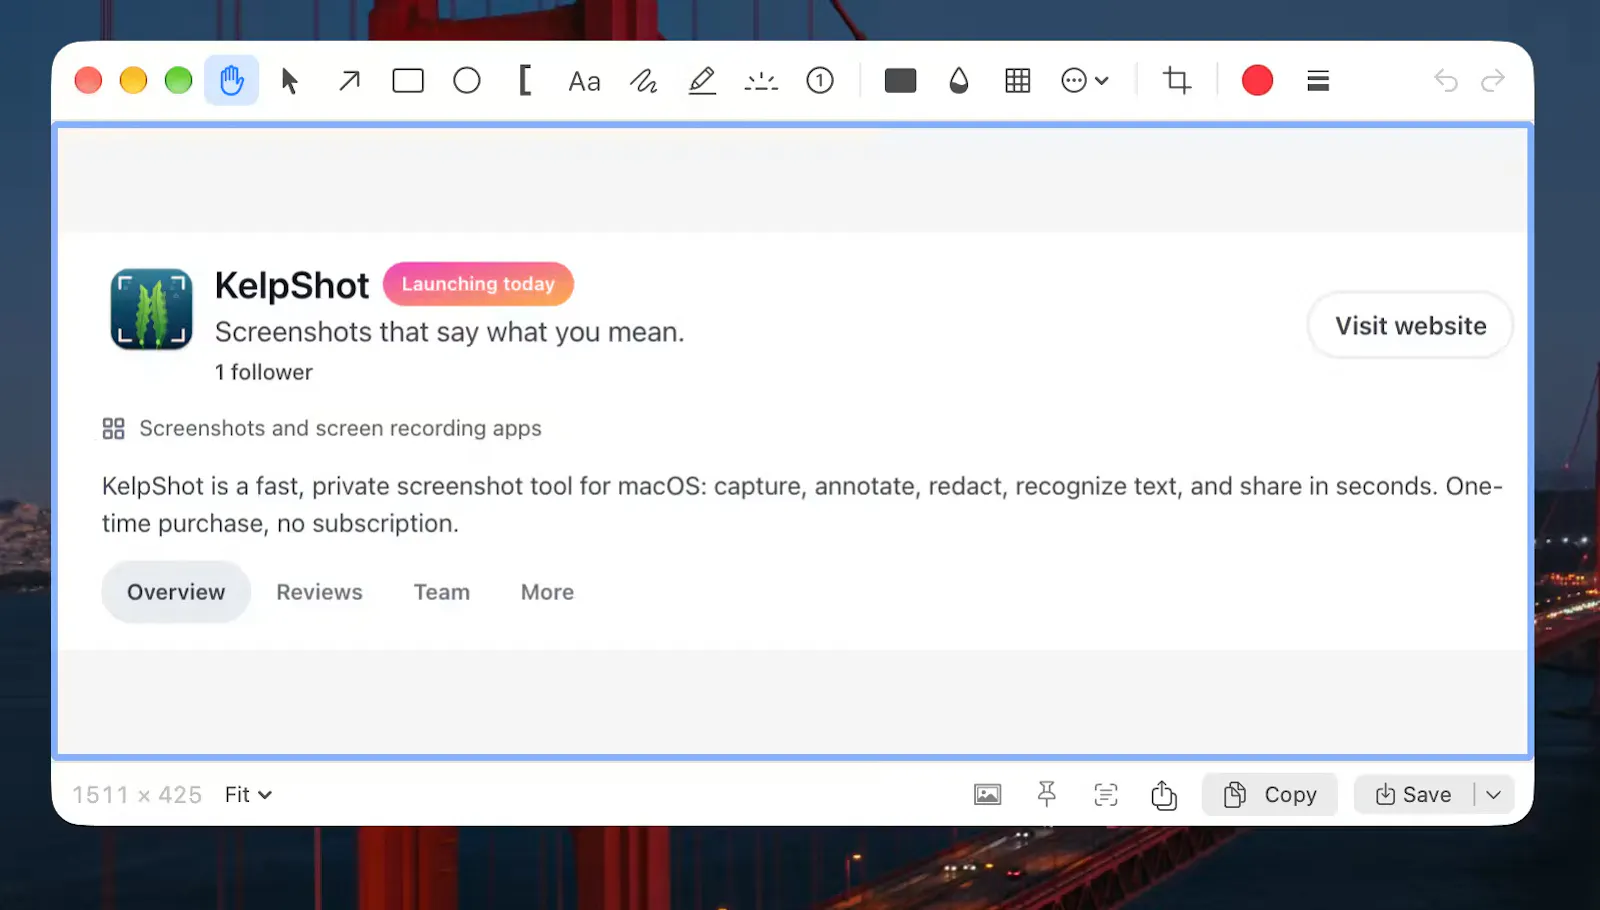1600x910 pixels.
Task: Click the 1 follower text
Action: [x=264, y=372]
